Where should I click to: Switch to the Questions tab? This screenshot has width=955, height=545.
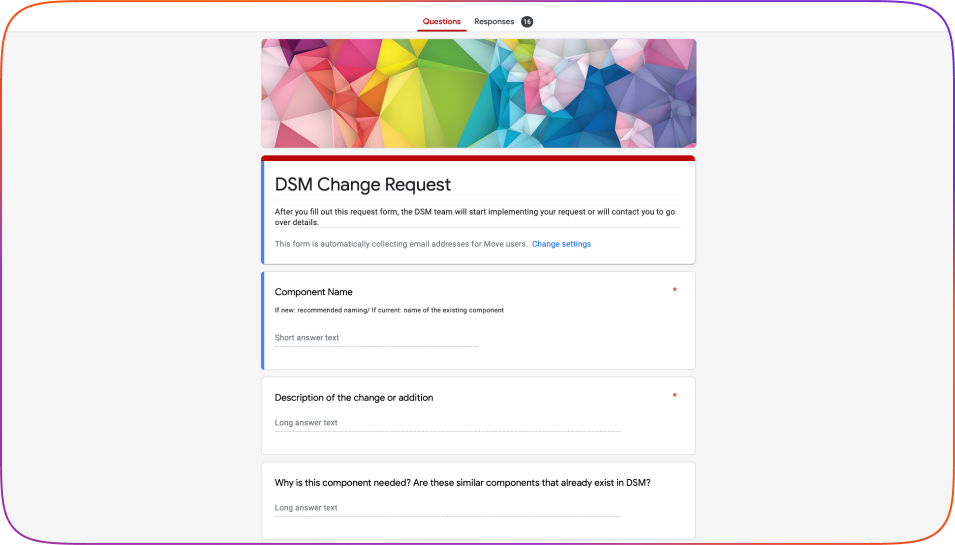pos(441,21)
